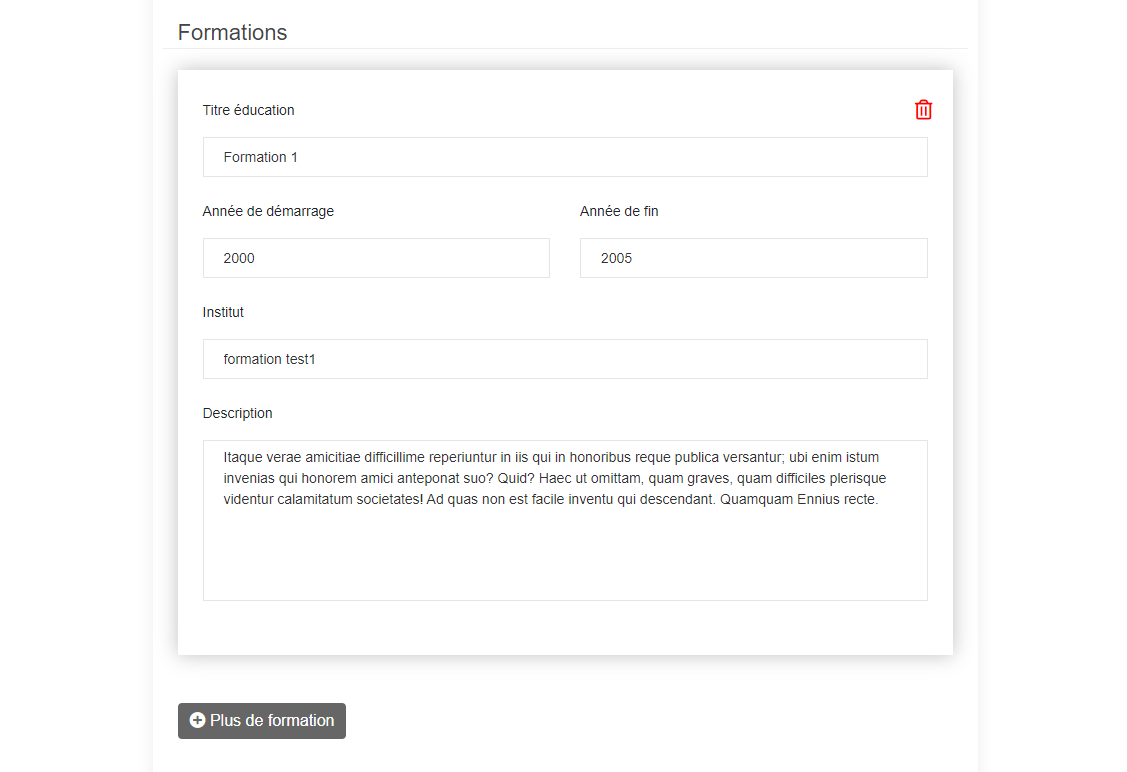Click the 'Année de fin' label
This screenshot has width=1127, height=772.
[619, 211]
